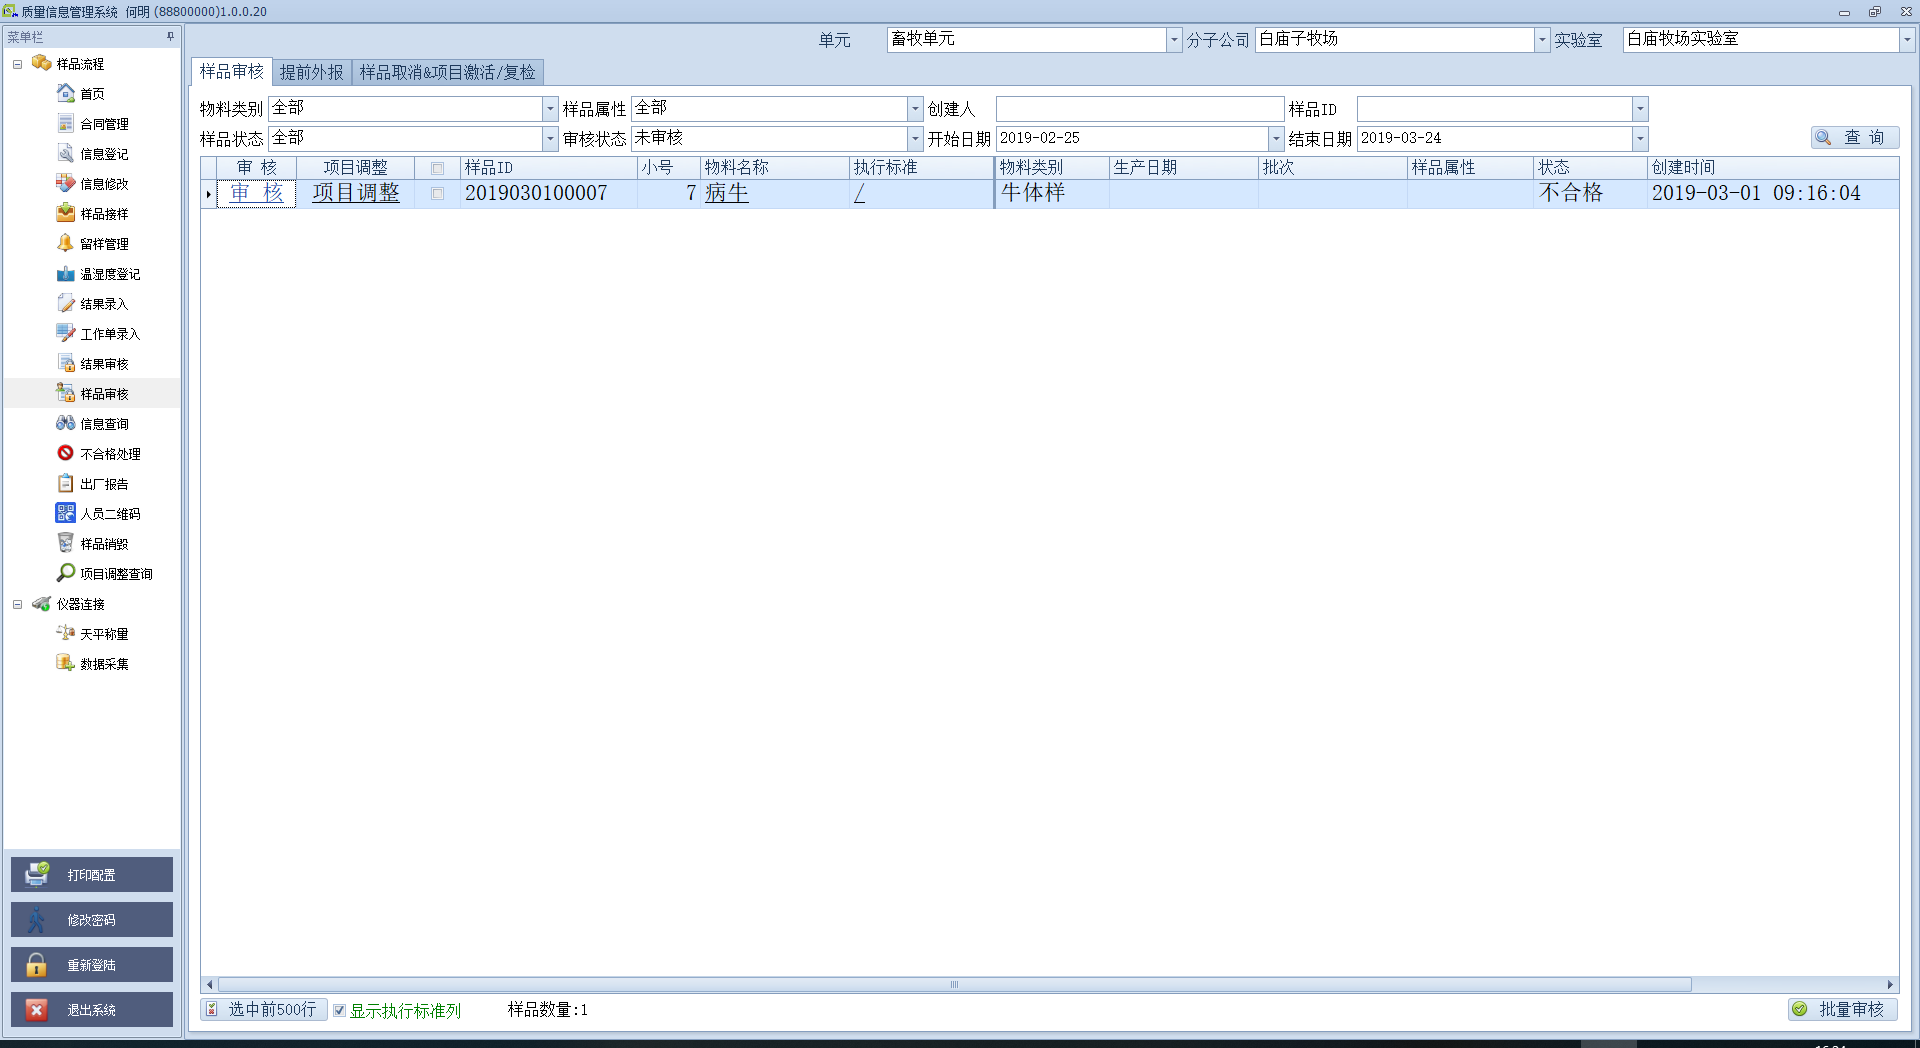Image resolution: width=1920 pixels, height=1048 pixels.
Task: Toggle the 显示执行标准列 checkbox
Action: (x=340, y=1010)
